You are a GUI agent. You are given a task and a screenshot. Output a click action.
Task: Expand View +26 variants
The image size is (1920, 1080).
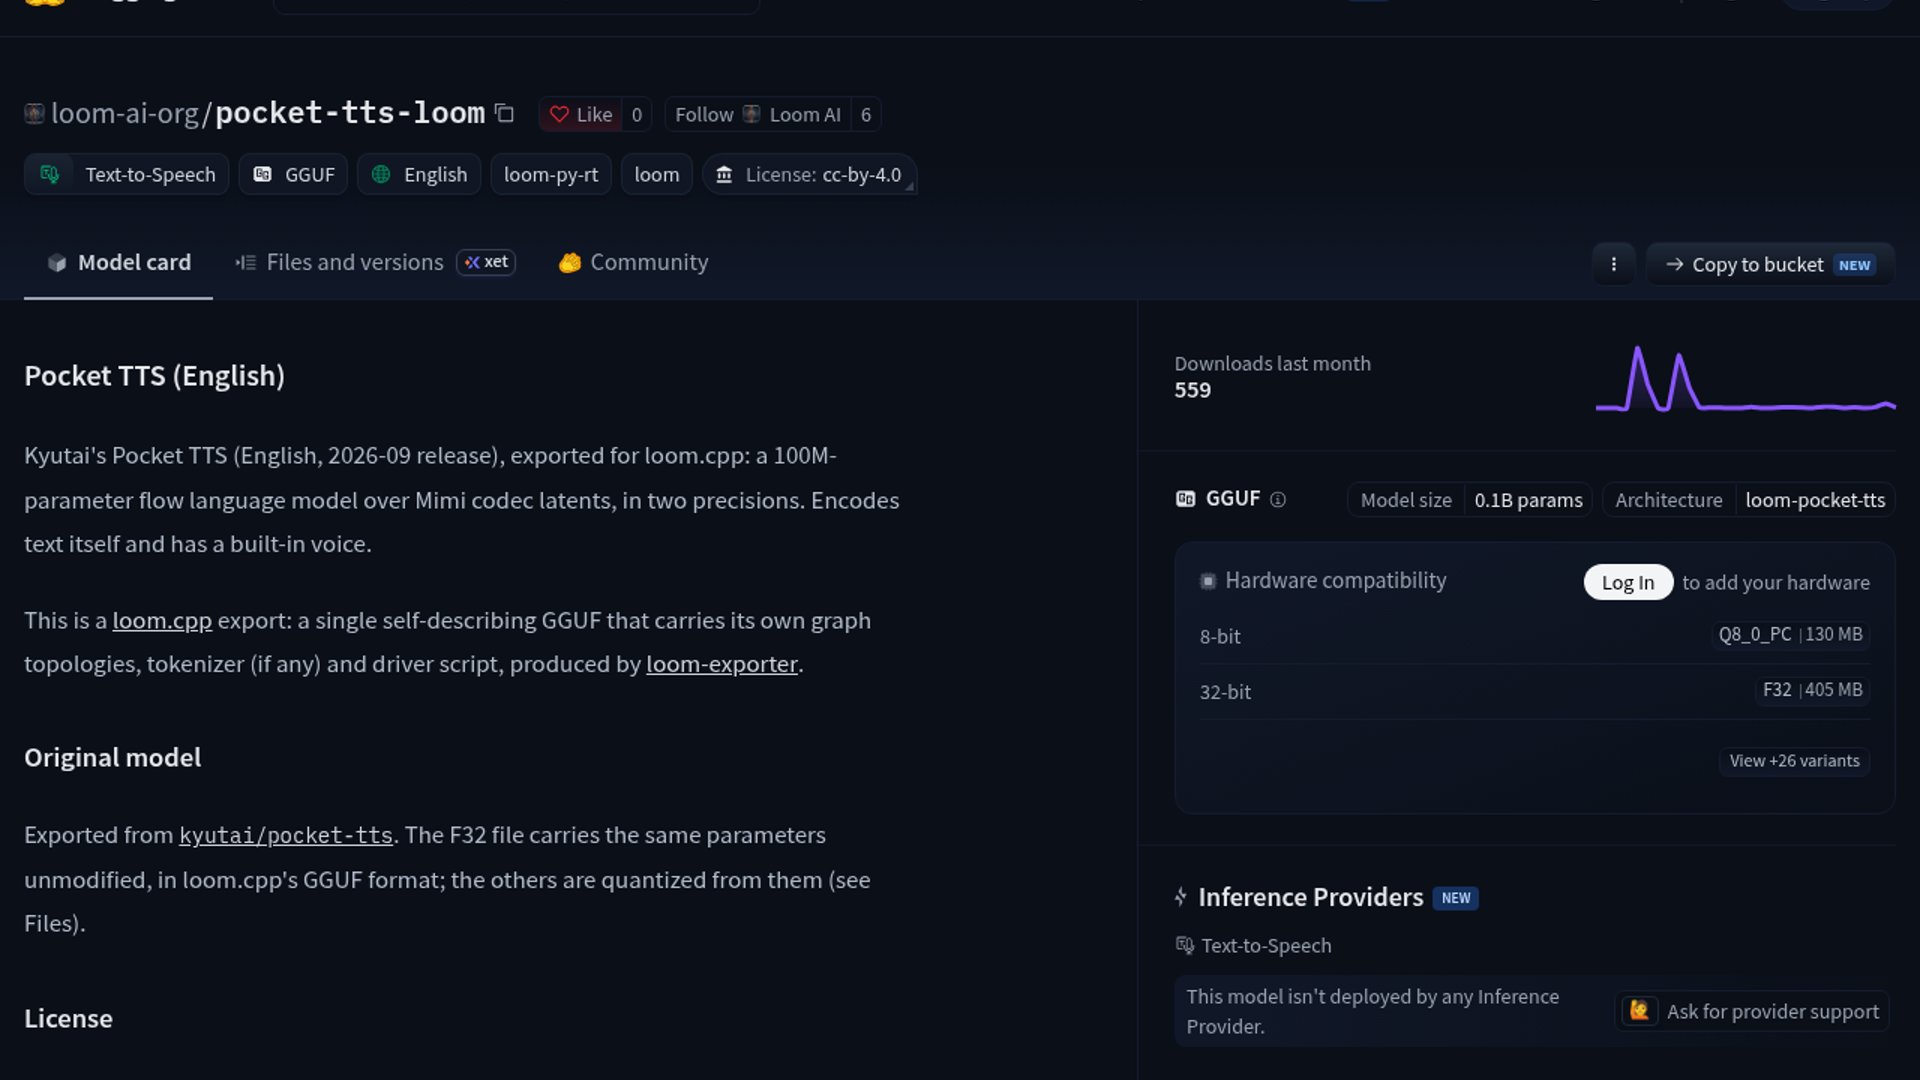(1794, 761)
